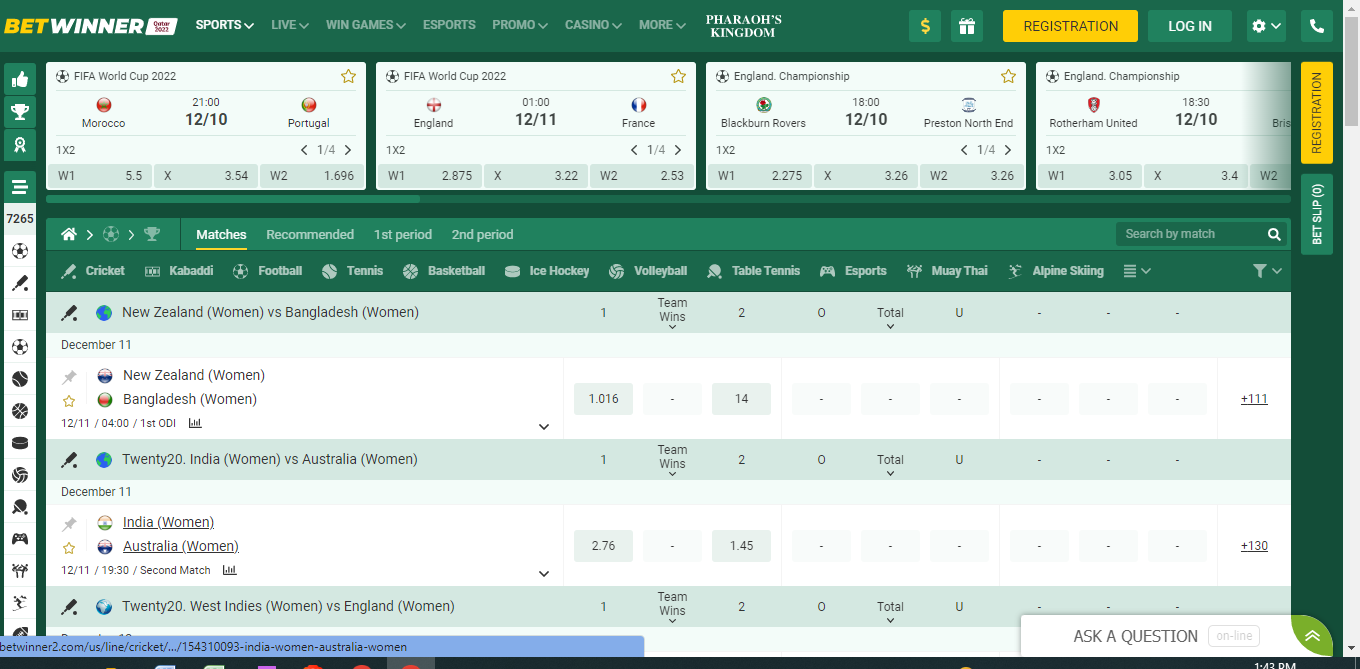Expand India vs Australia match details chevron
1360x669 pixels.
(x=544, y=574)
